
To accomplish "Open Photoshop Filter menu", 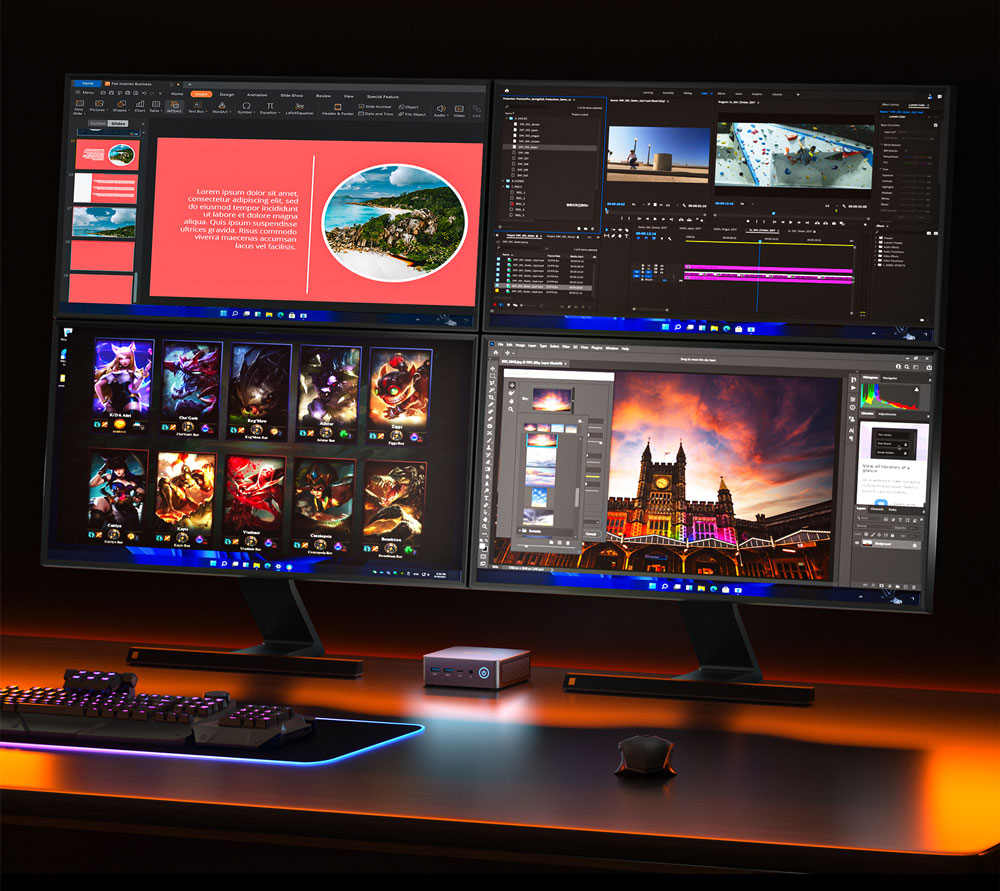I will [566, 346].
